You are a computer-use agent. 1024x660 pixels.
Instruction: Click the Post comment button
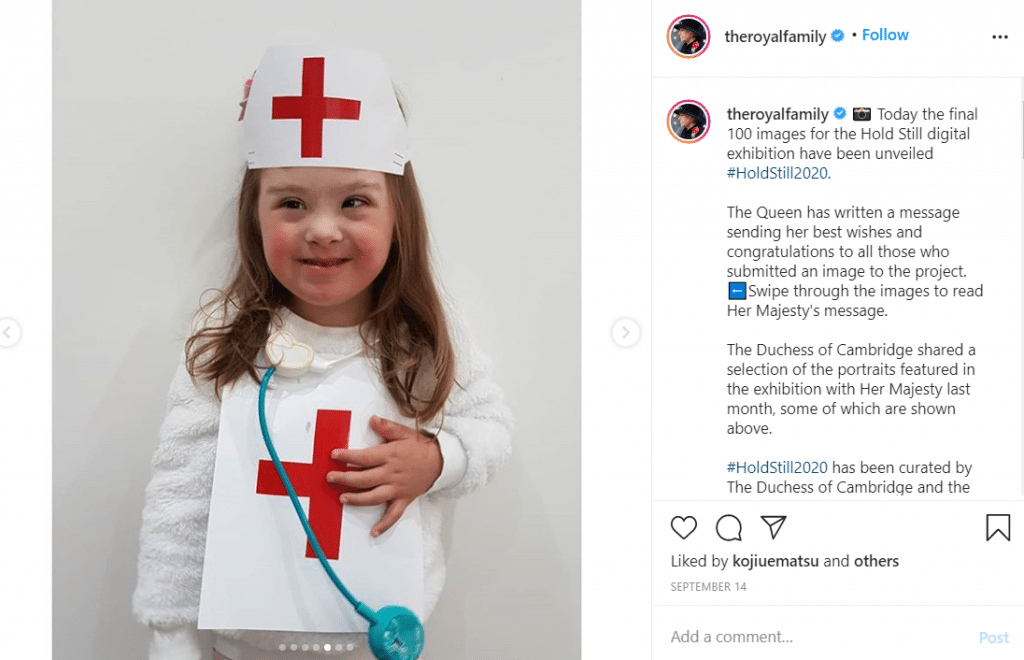[x=993, y=637]
